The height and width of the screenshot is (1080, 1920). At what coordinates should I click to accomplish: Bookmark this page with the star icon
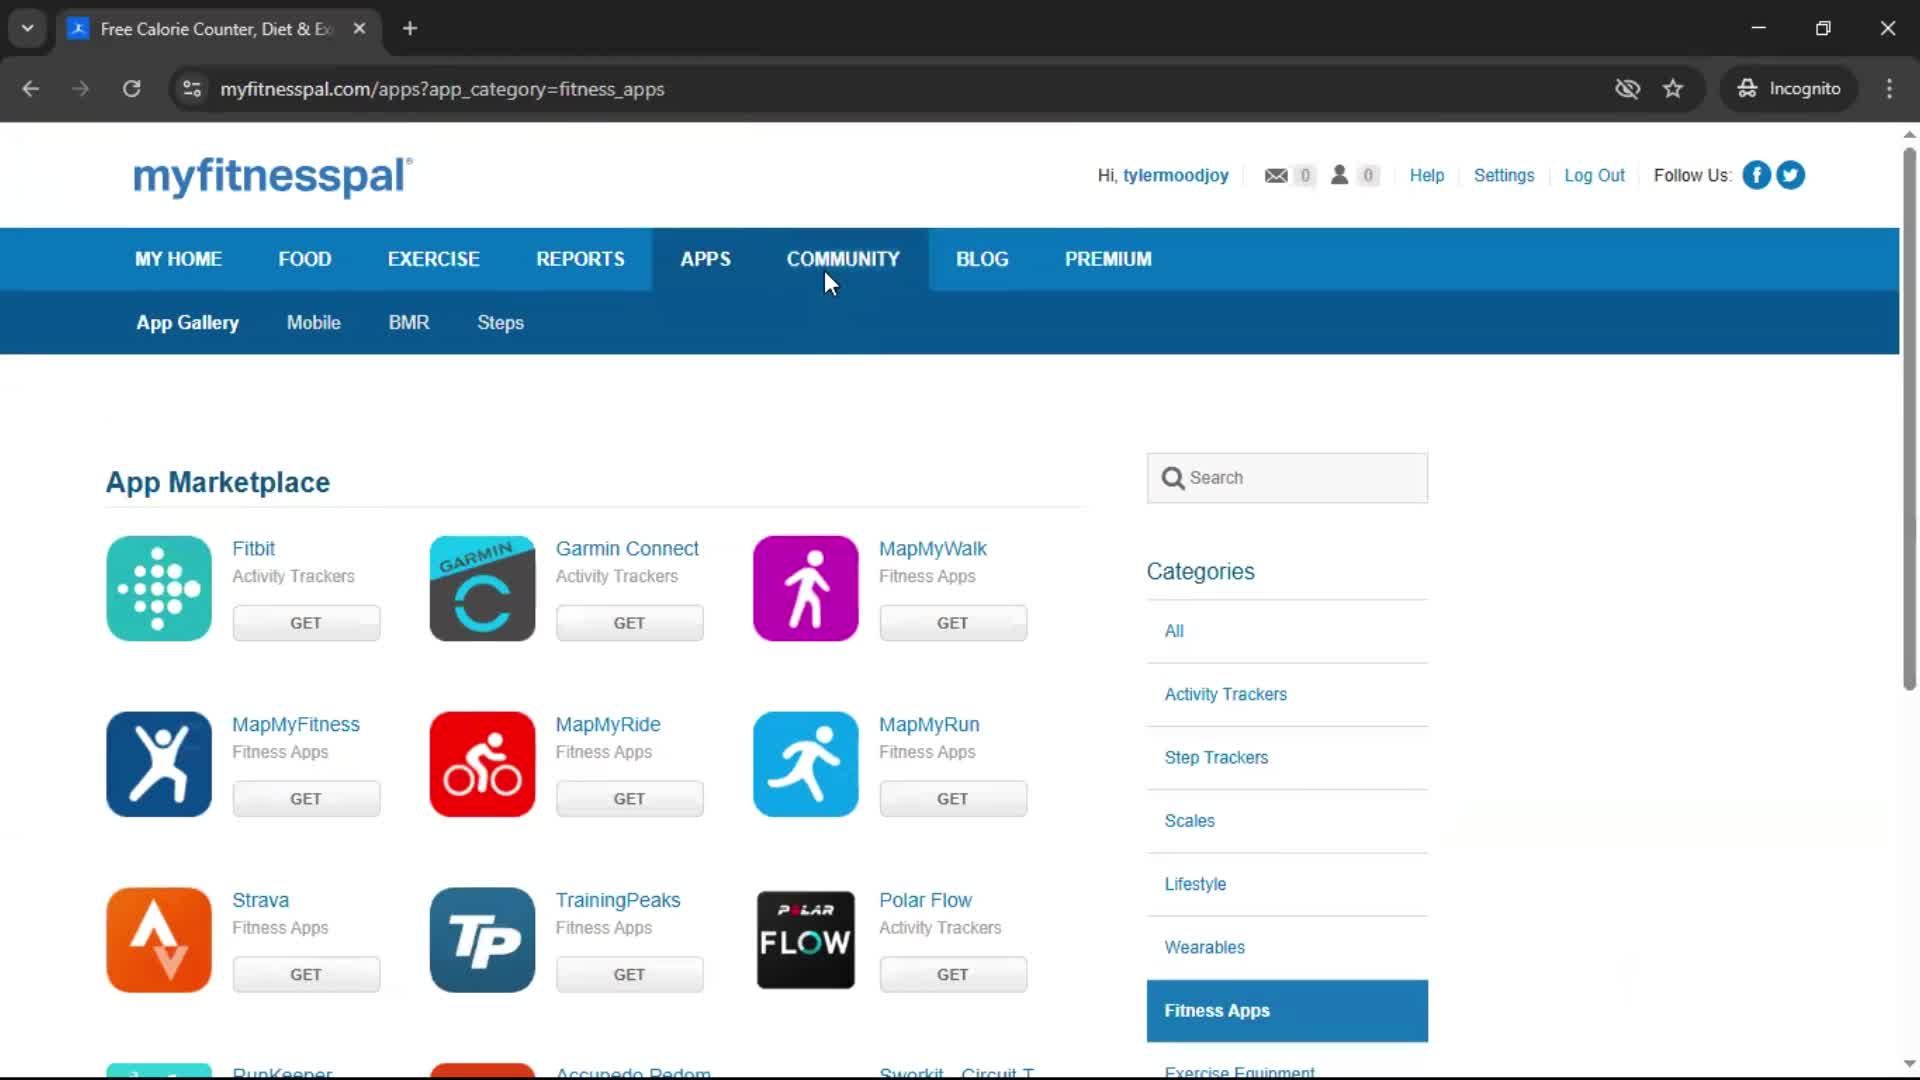pyautogui.click(x=1673, y=89)
